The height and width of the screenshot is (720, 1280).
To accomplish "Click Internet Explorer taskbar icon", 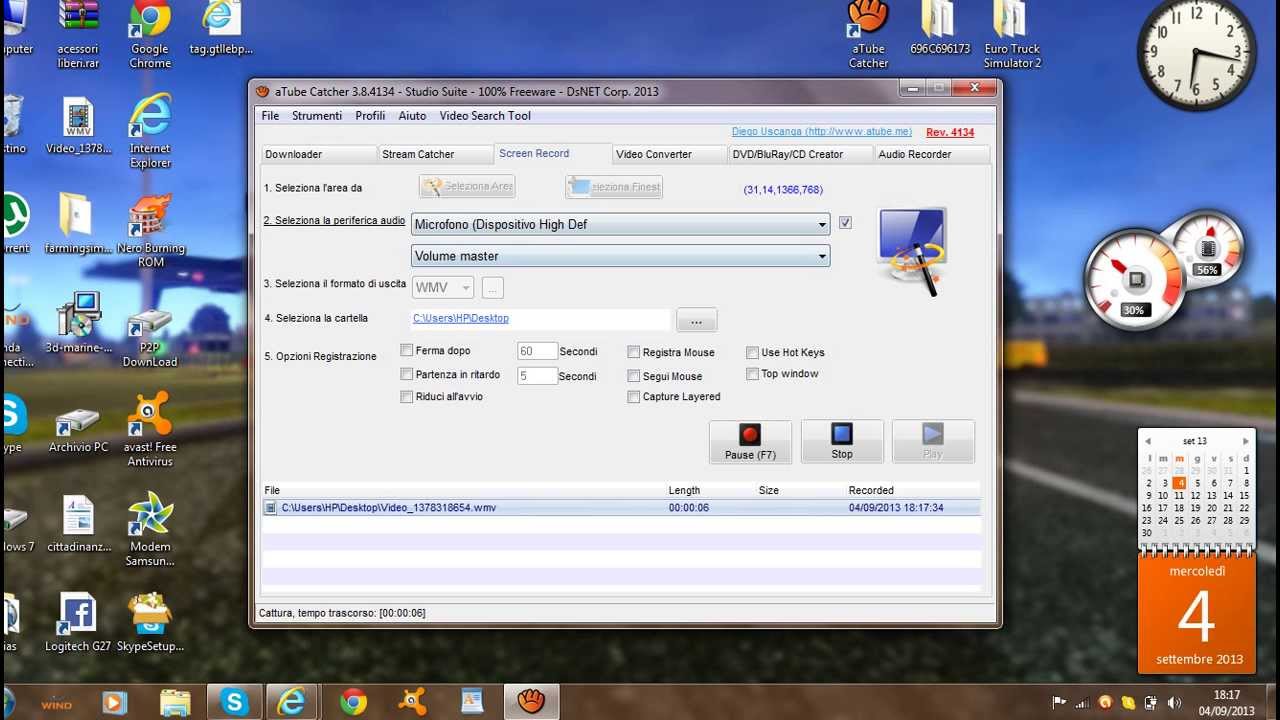I will (293, 703).
